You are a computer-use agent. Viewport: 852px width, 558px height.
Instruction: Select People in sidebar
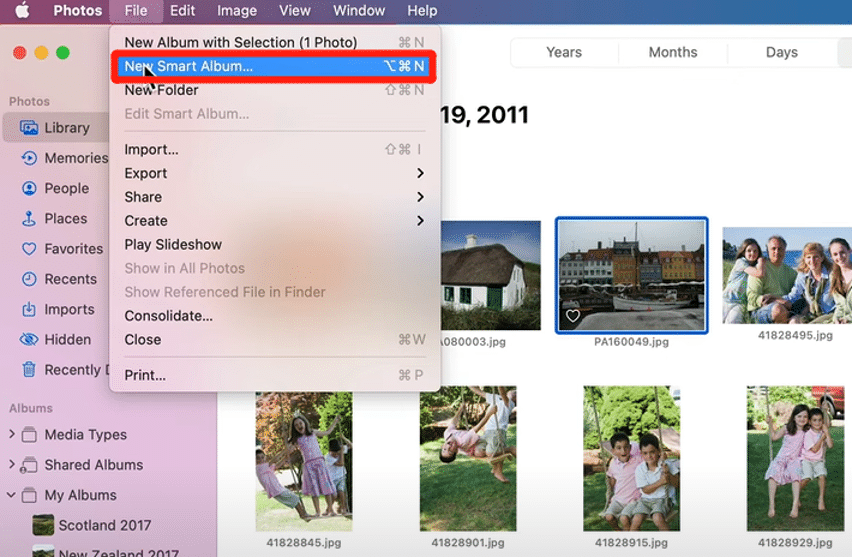tap(57, 189)
